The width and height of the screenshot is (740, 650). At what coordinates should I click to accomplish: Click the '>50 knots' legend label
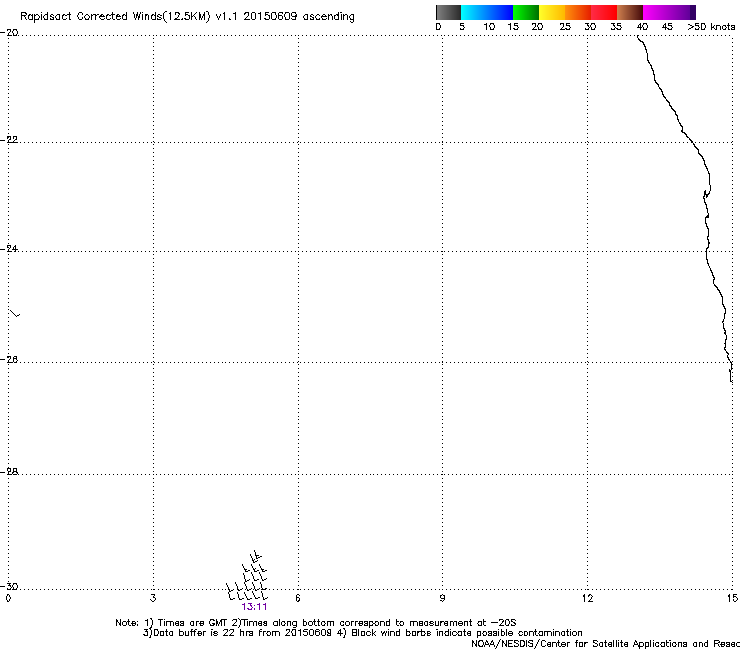click(711, 27)
